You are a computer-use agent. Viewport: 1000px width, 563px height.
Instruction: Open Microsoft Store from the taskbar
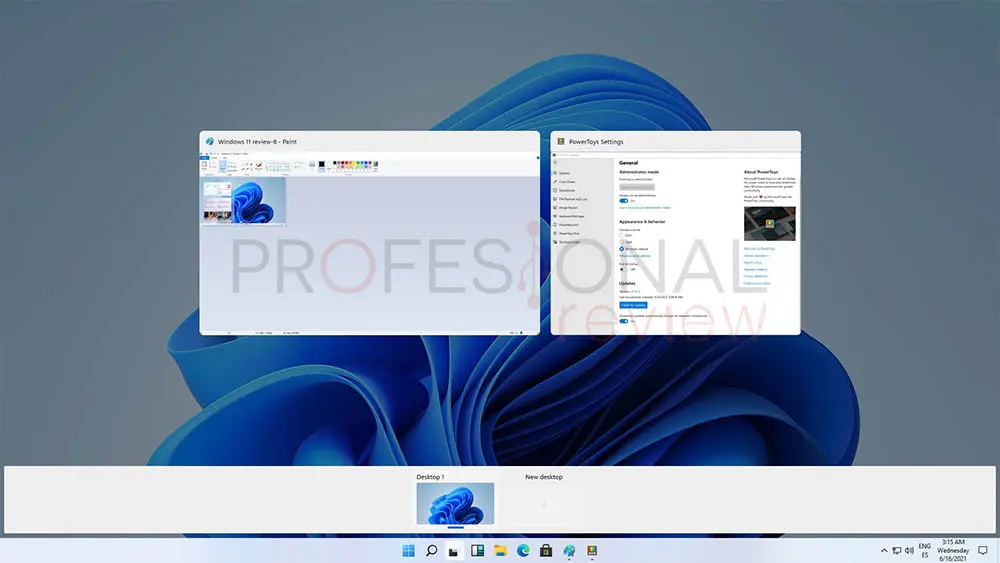click(x=546, y=550)
